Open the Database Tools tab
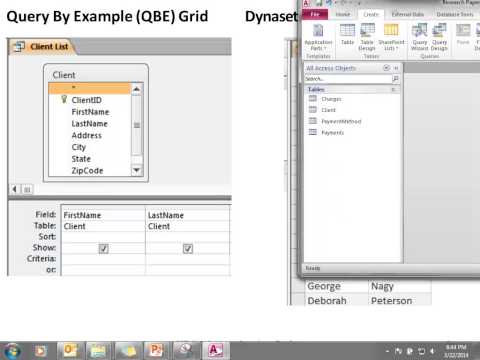 (455, 14)
